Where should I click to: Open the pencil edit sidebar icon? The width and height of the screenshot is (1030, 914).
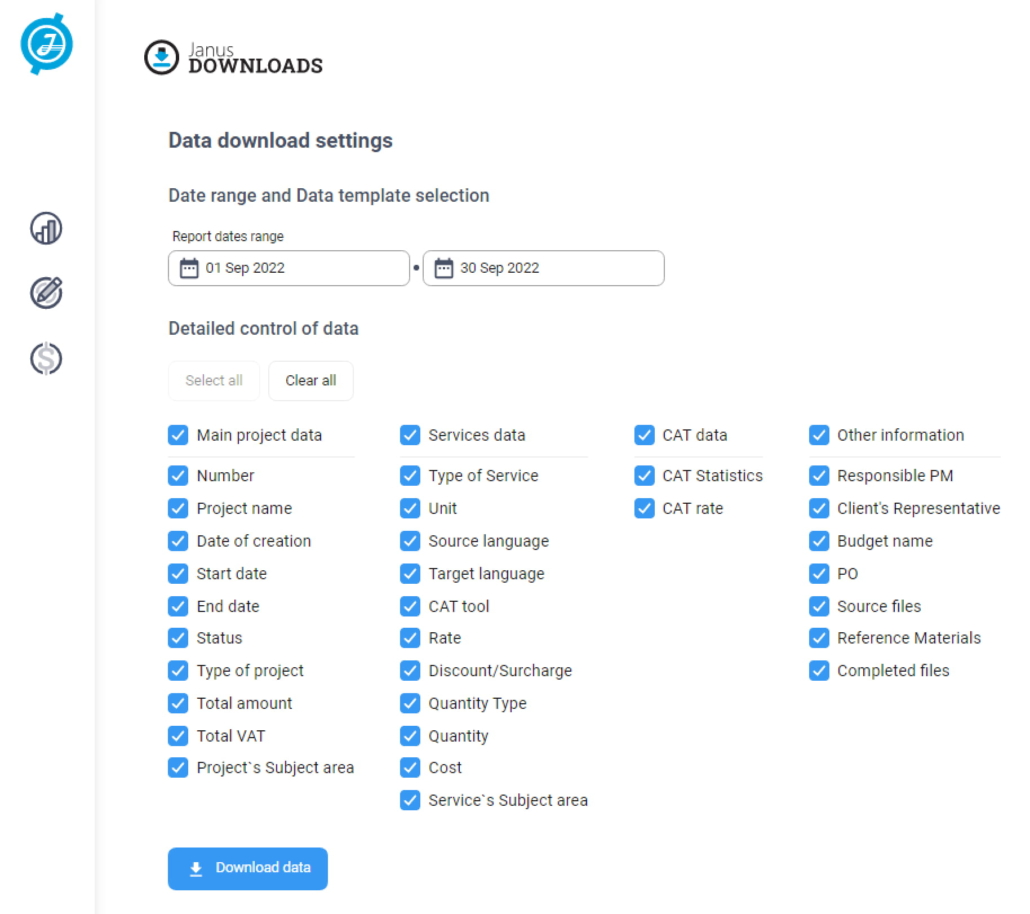(x=46, y=293)
